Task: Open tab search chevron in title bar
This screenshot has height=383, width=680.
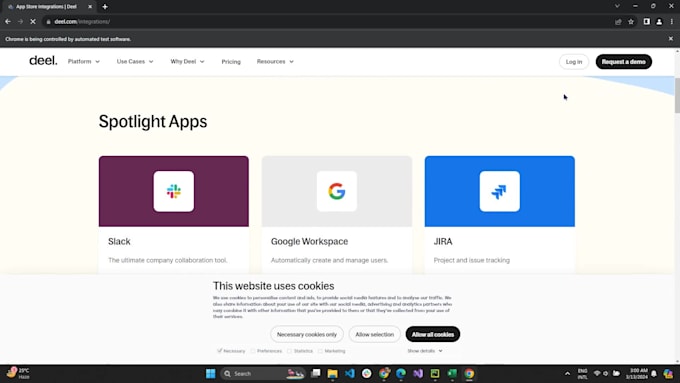Action: coord(617,6)
